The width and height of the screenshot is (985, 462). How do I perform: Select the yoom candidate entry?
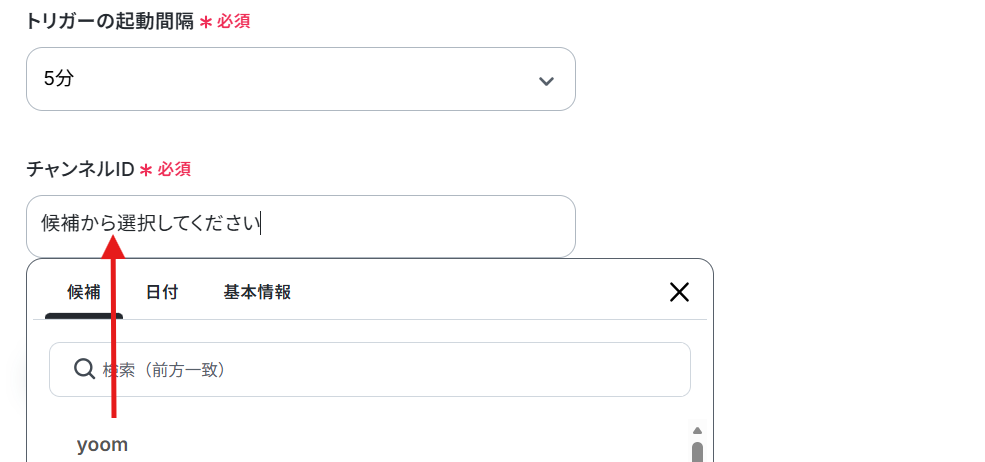(102, 445)
